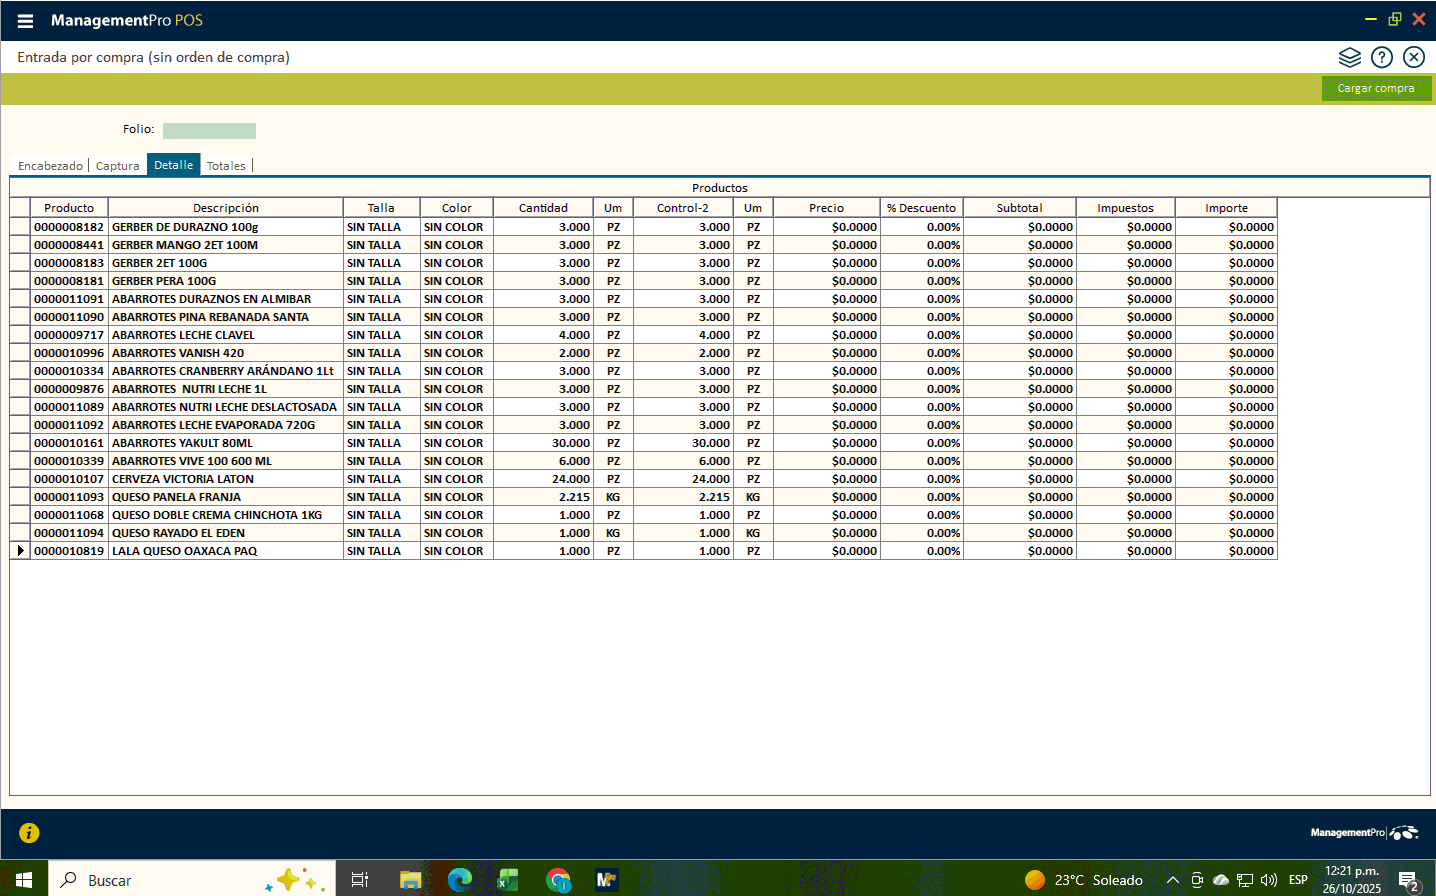
Task: Show hidden system tray icons
Action: [x=1172, y=880]
